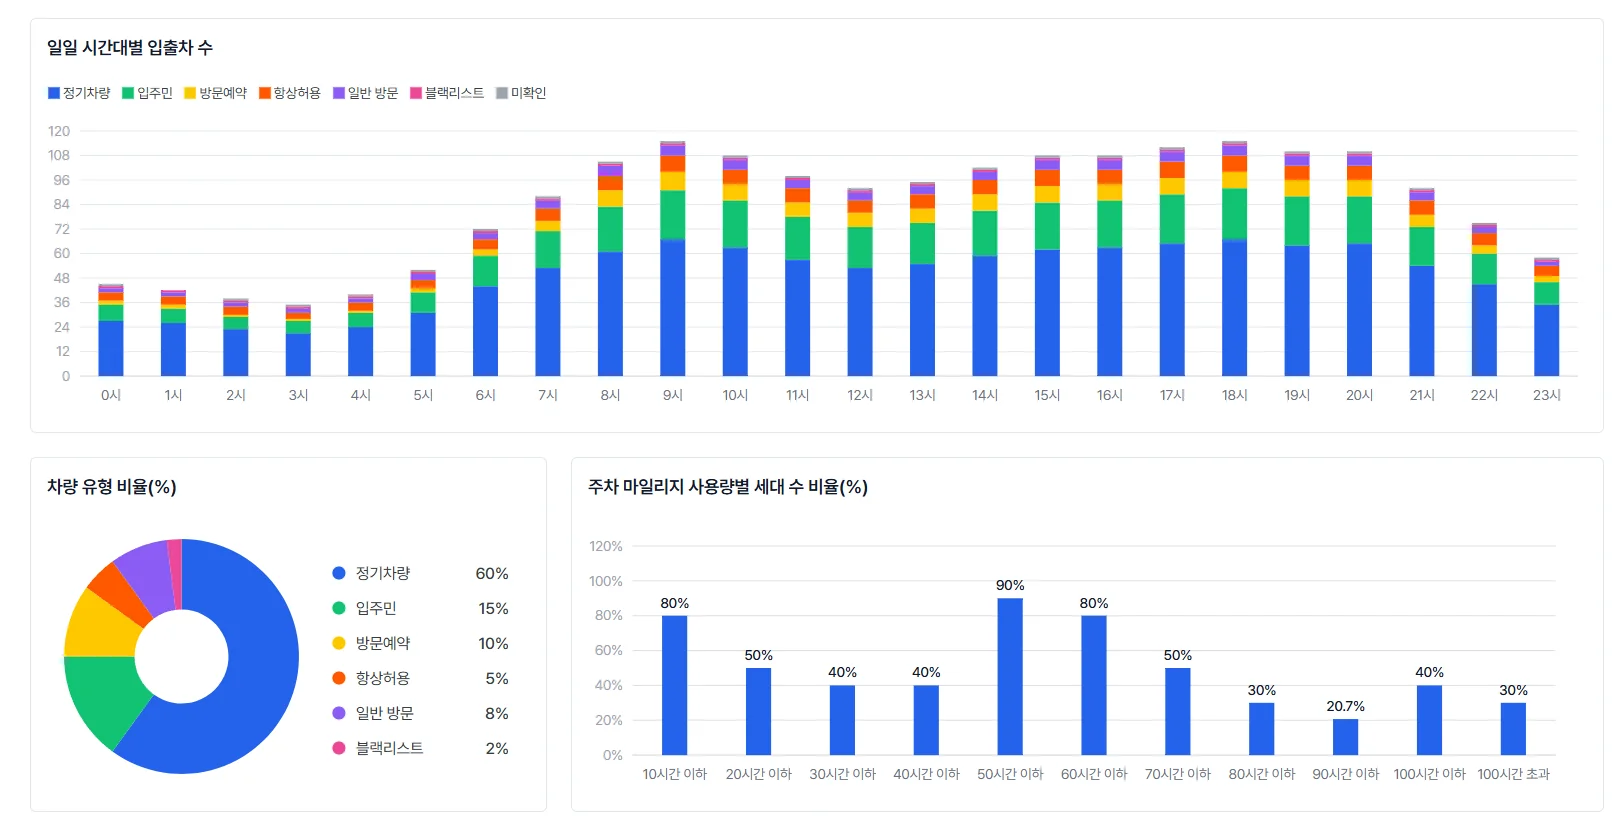Click the 120% y-axis label
Image resolution: width=1617 pixels, height=829 pixels.
tap(606, 546)
